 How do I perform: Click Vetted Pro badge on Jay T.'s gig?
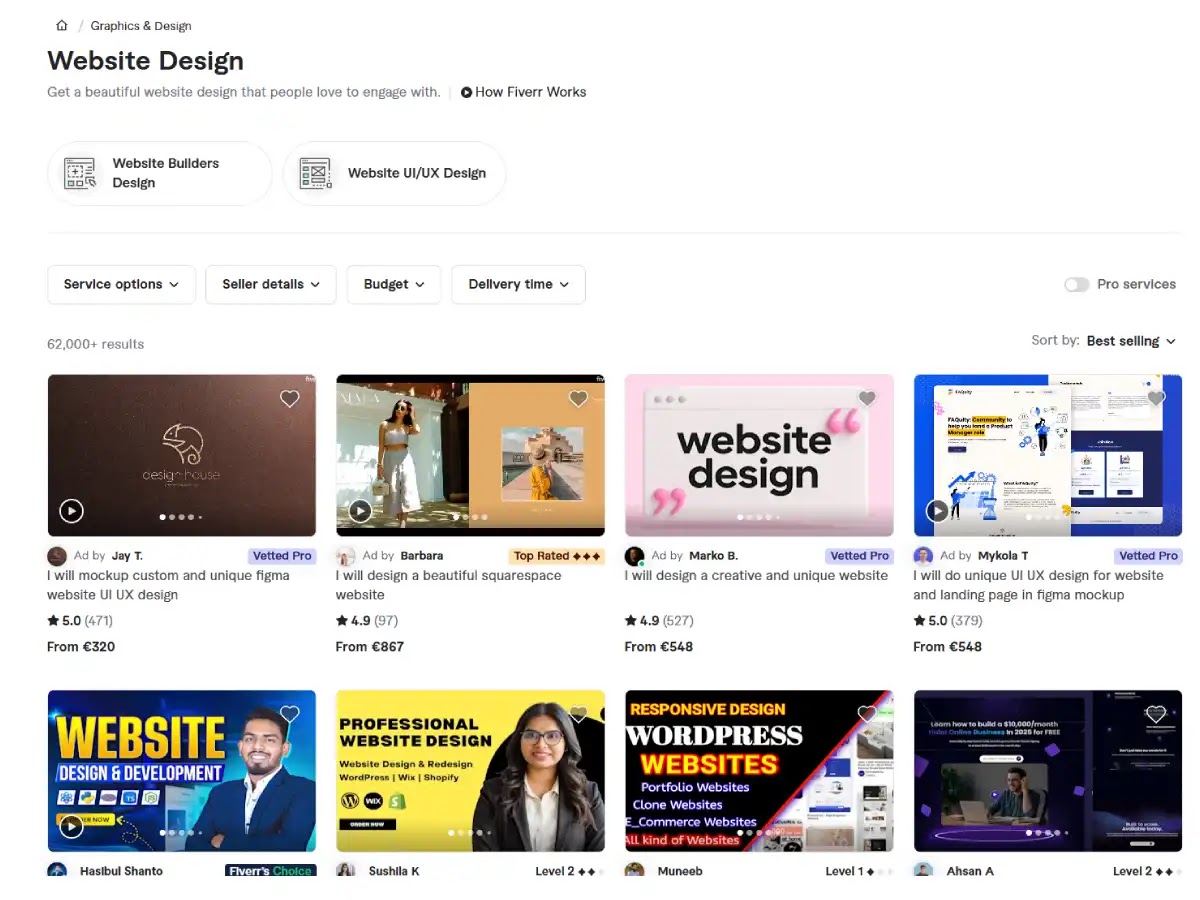[x=282, y=556]
